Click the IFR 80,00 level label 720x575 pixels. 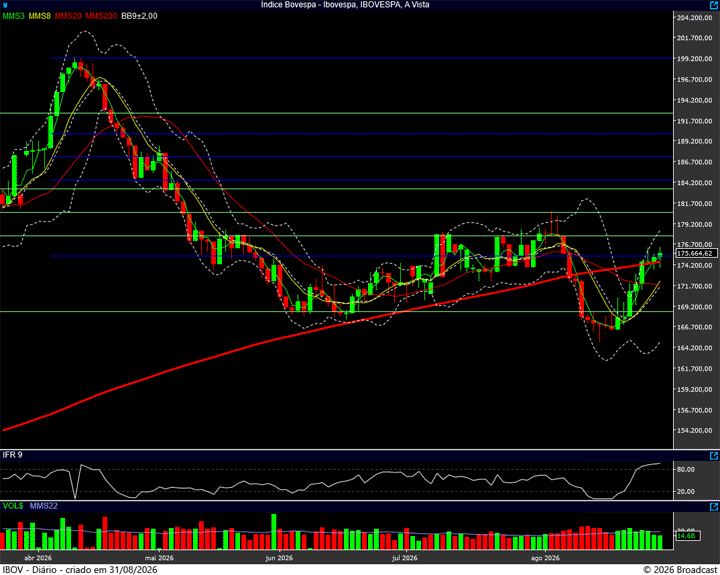pyautogui.click(x=686, y=469)
